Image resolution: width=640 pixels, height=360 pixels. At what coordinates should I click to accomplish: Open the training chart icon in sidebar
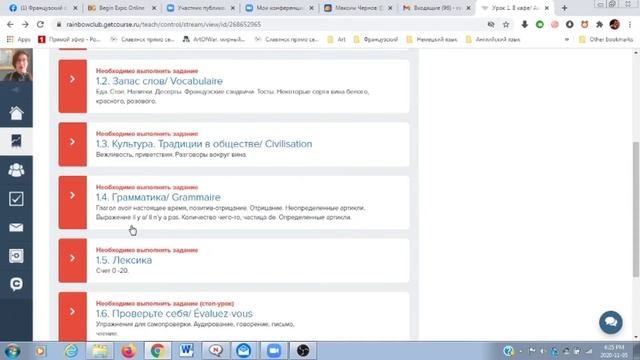16,141
